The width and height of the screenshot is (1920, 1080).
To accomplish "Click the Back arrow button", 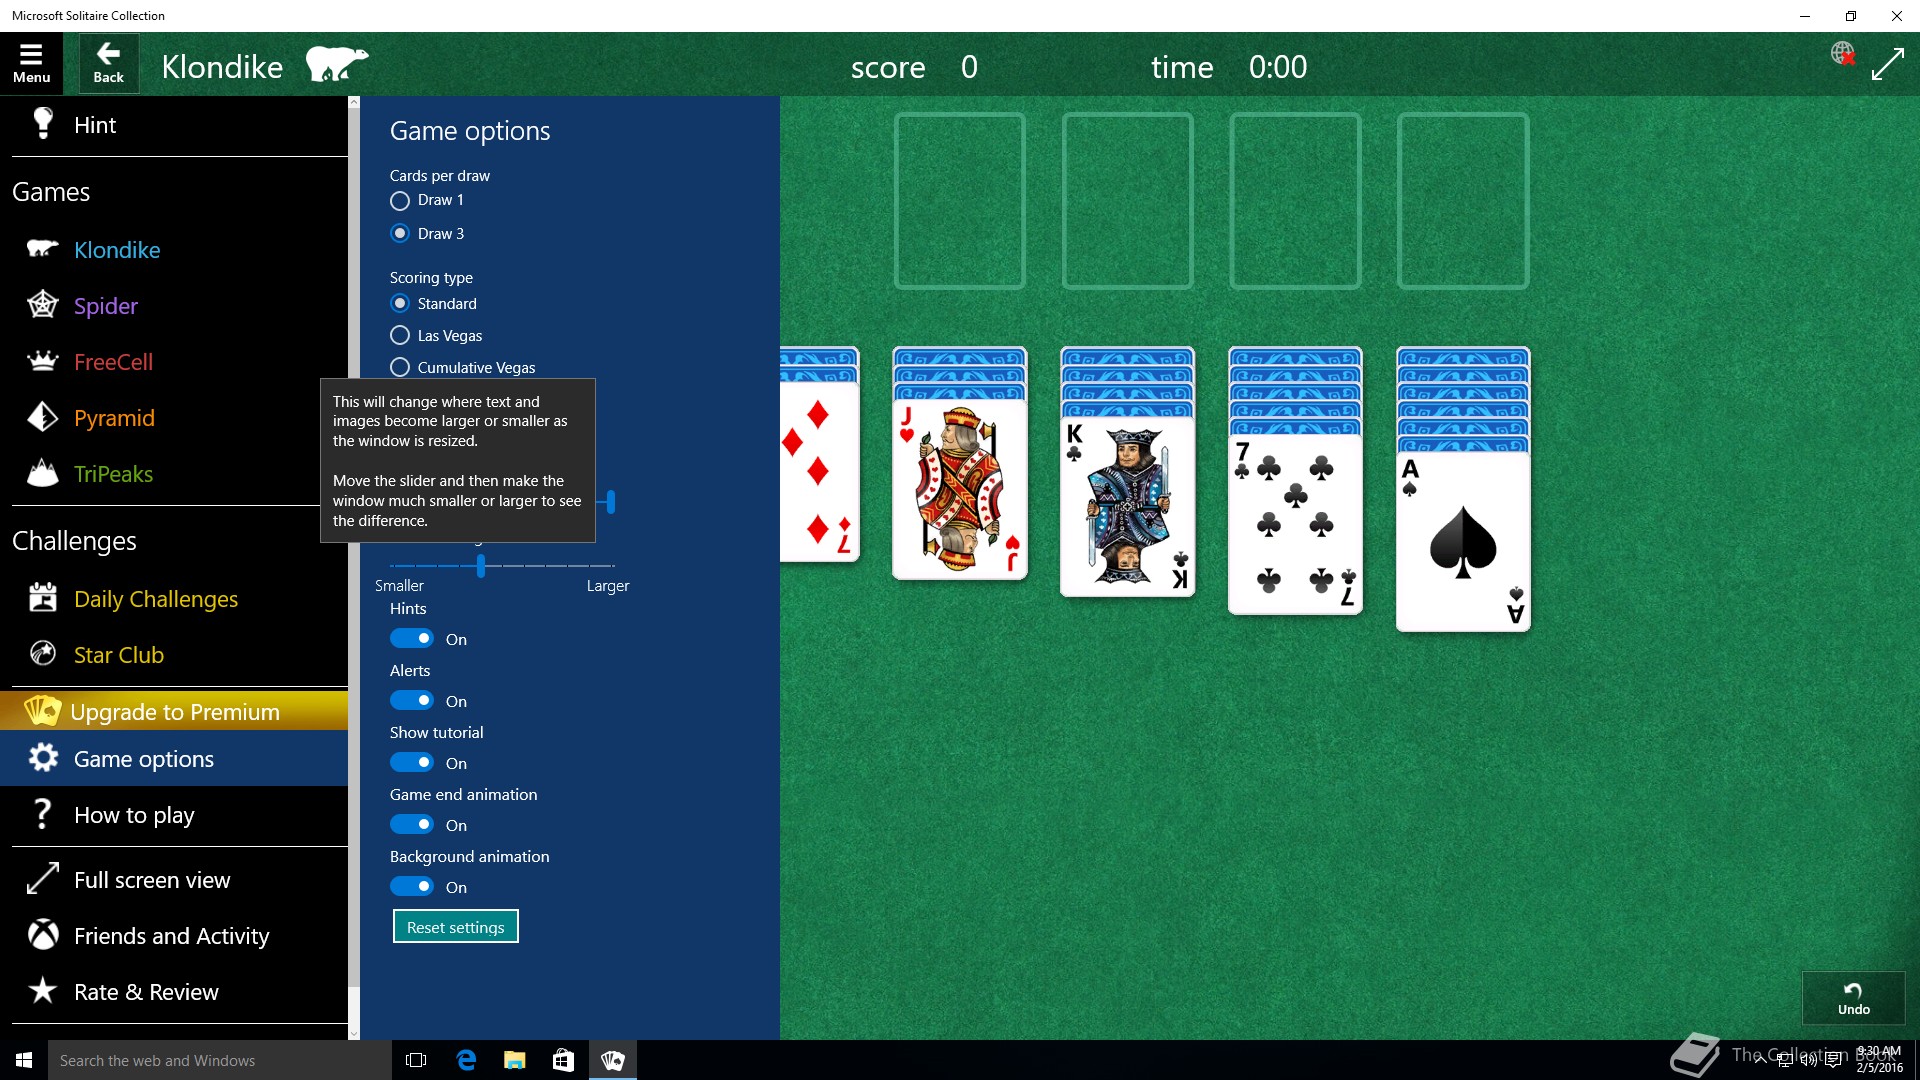I will coord(108,63).
